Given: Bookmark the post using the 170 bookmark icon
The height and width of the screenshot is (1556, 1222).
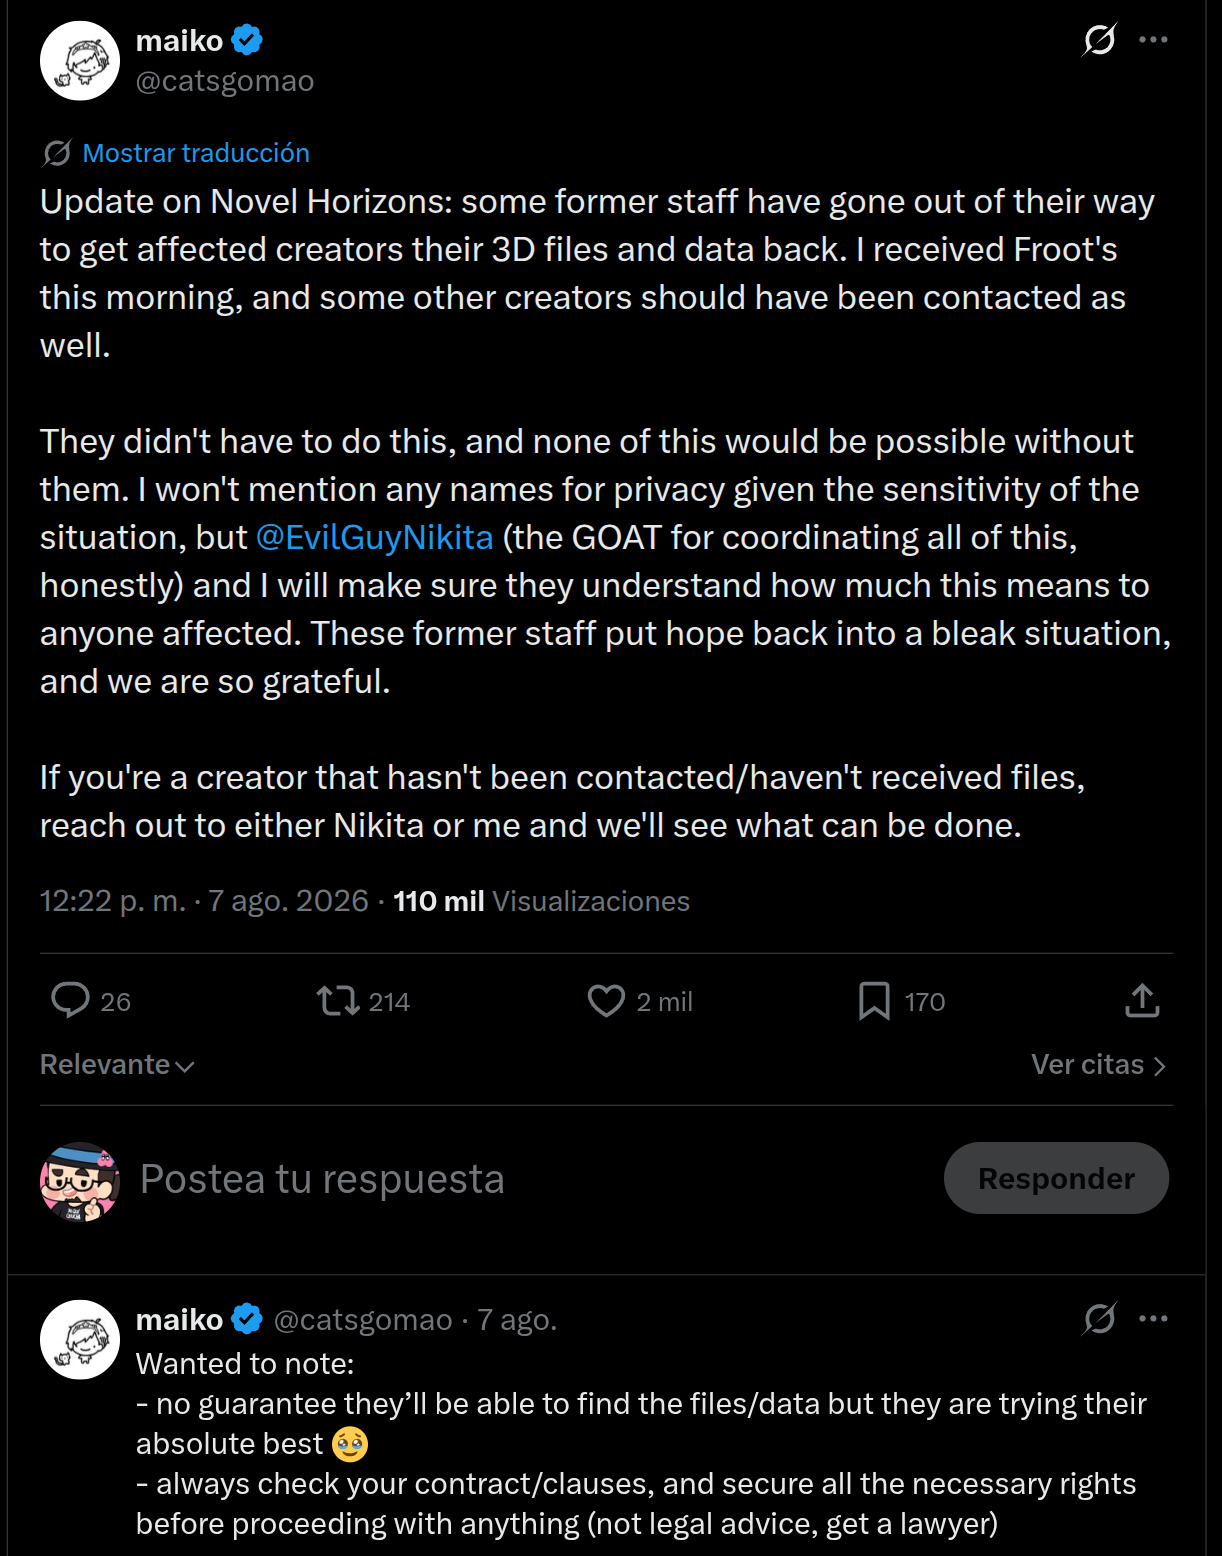Looking at the screenshot, I should coord(874,1001).
